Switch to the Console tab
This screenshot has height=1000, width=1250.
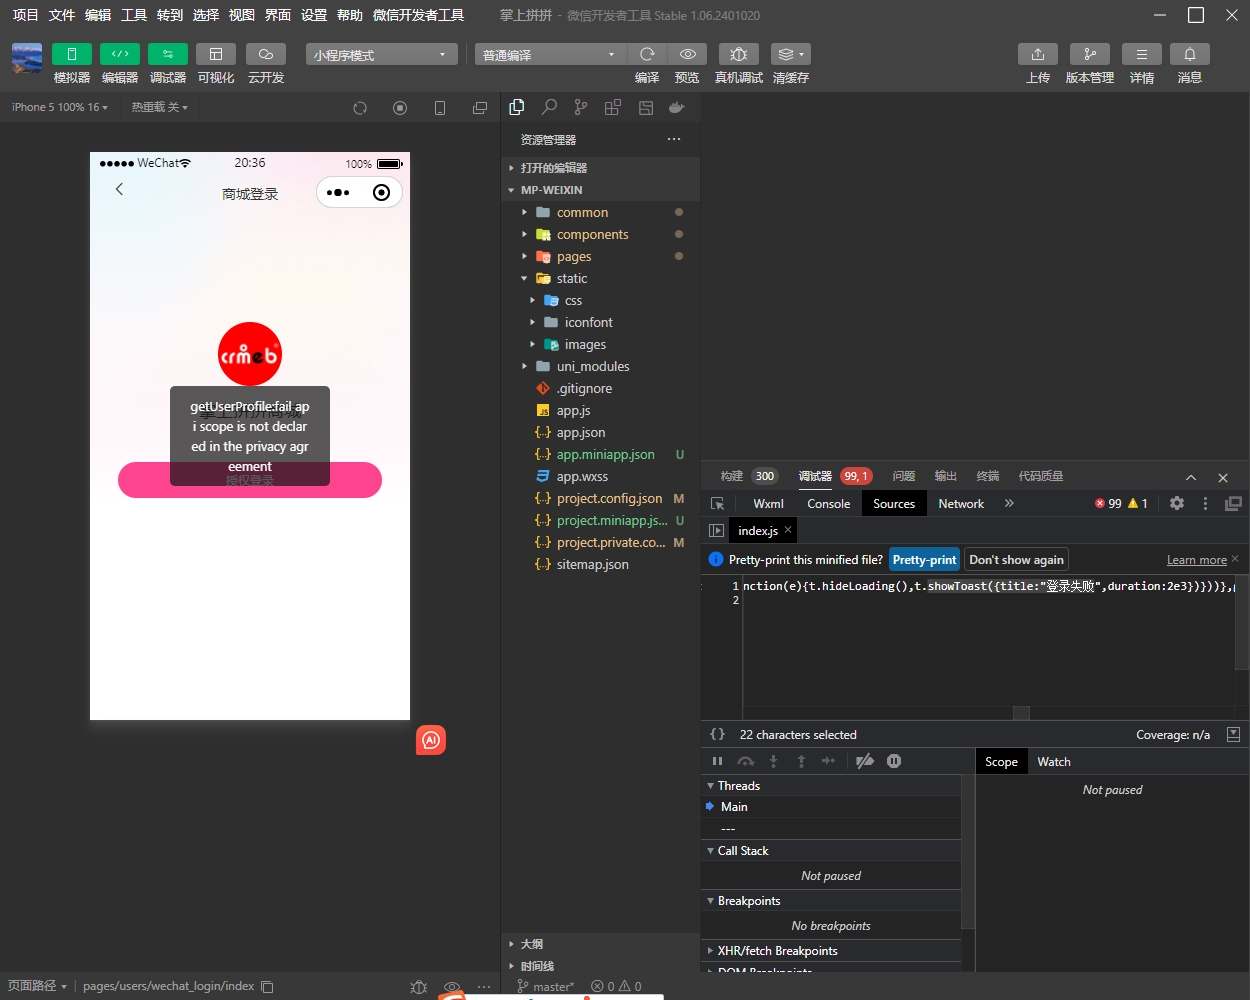[x=829, y=503]
